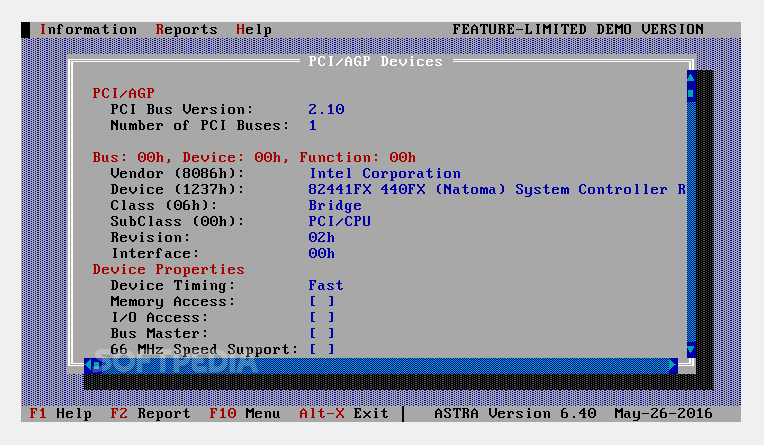Click the black system block left of Information
This screenshot has width=764, height=445.
pyautogui.click(x=25, y=30)
